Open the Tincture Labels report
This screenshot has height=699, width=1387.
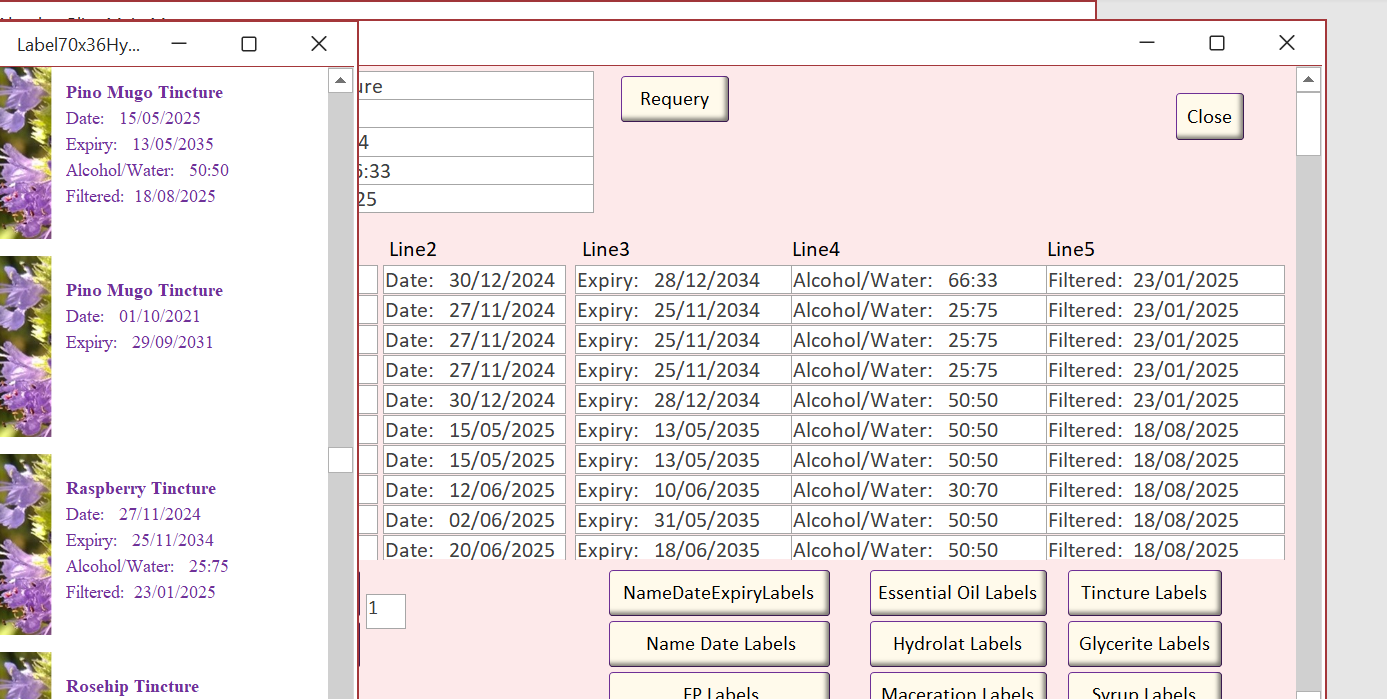tap(1144, 593)
